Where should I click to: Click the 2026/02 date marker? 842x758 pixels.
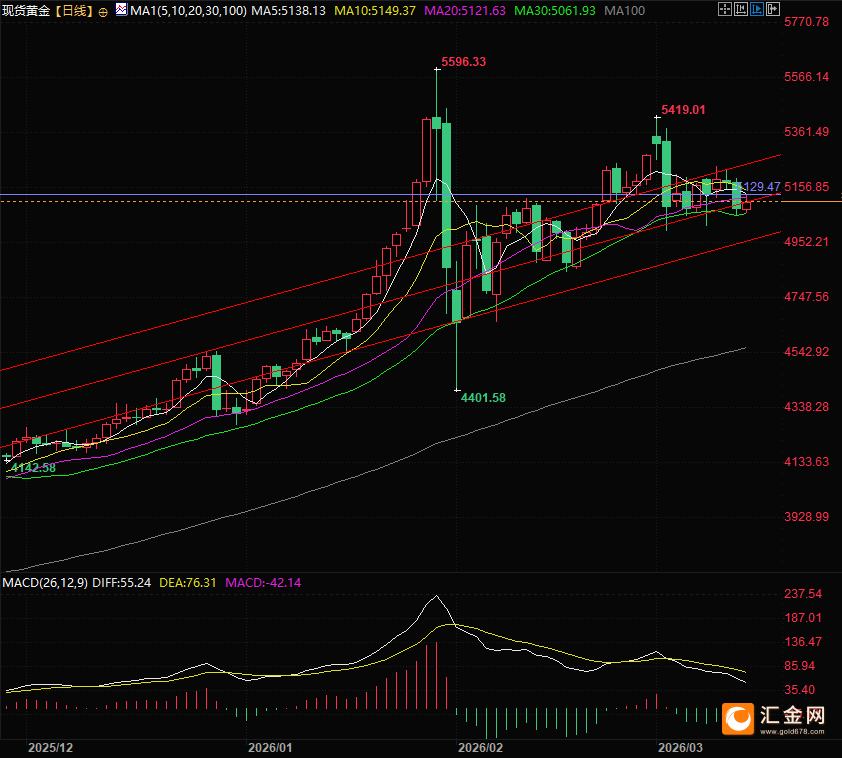(x=481, y=748)
